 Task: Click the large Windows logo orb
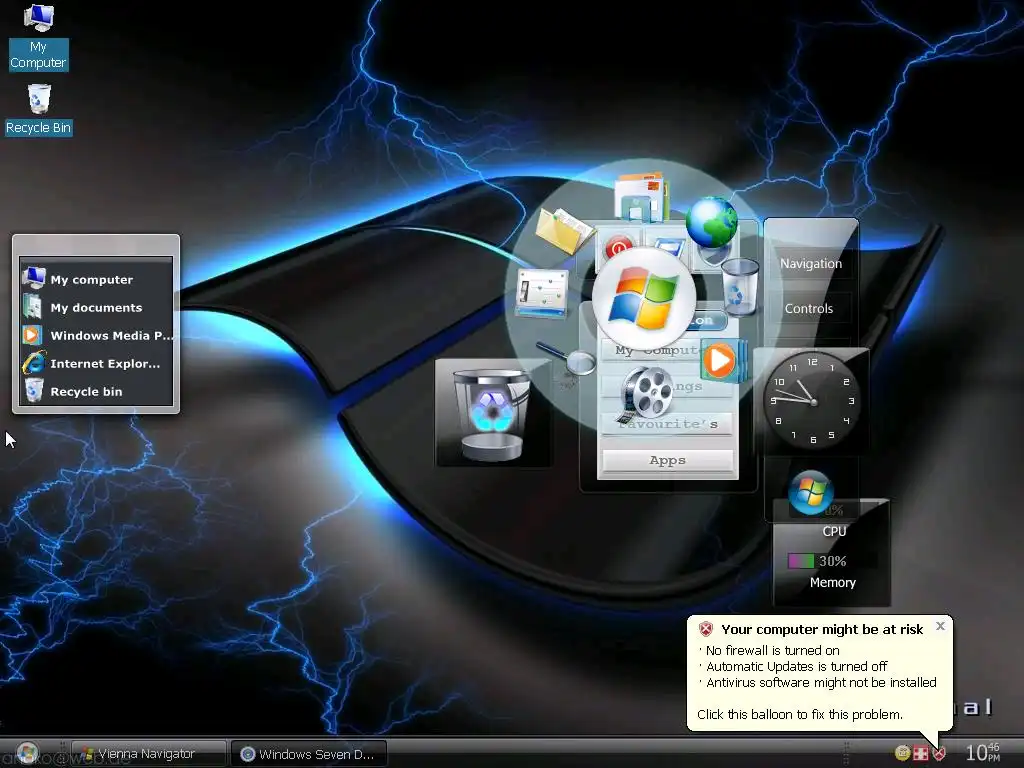pos(644,299)
